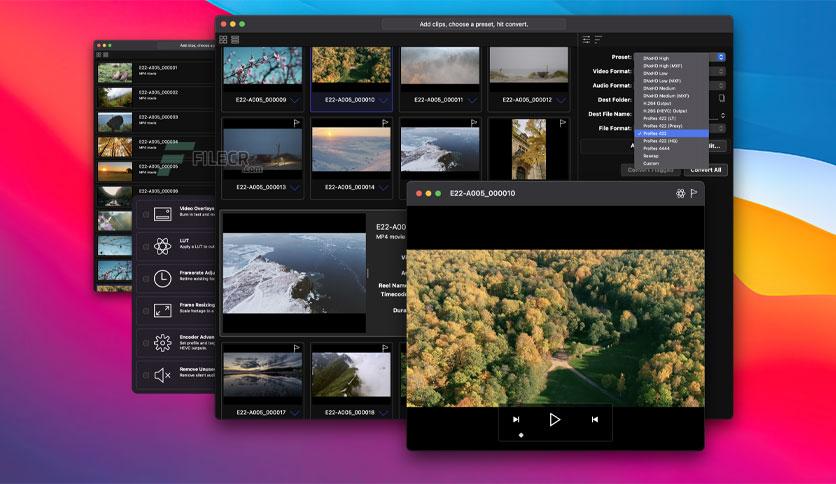Switch back window to grid view

coord(99,55)
